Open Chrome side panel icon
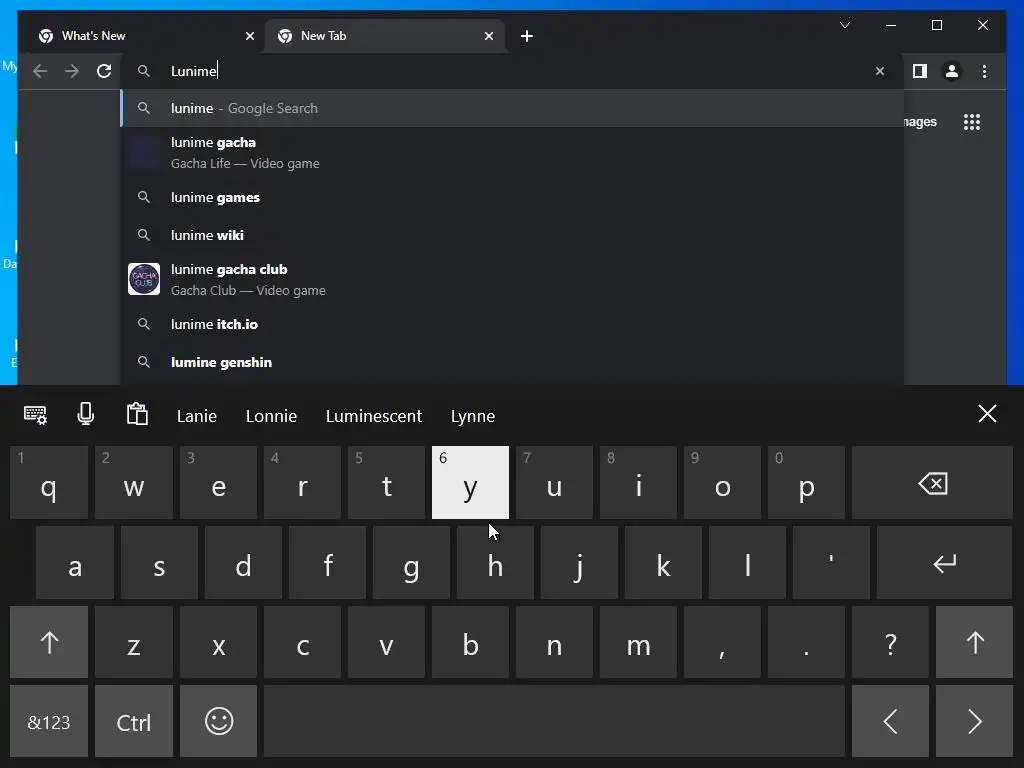 coord(920,71)
